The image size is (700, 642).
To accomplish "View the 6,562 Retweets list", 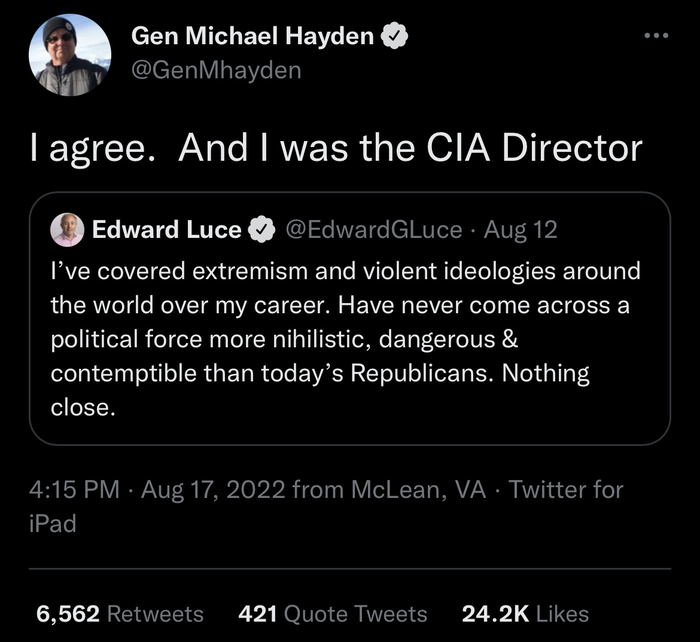I will pos(119,614).
